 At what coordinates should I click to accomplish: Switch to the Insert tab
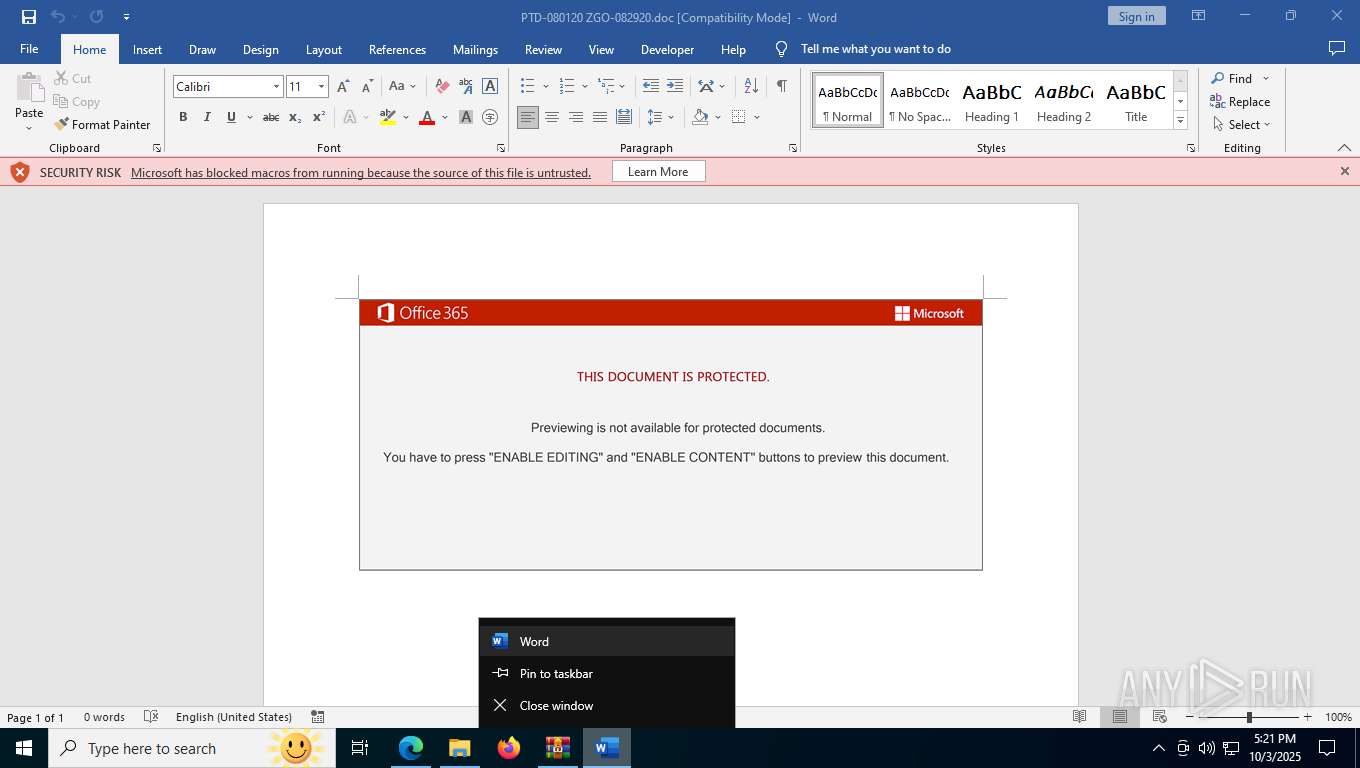(147, 49)
